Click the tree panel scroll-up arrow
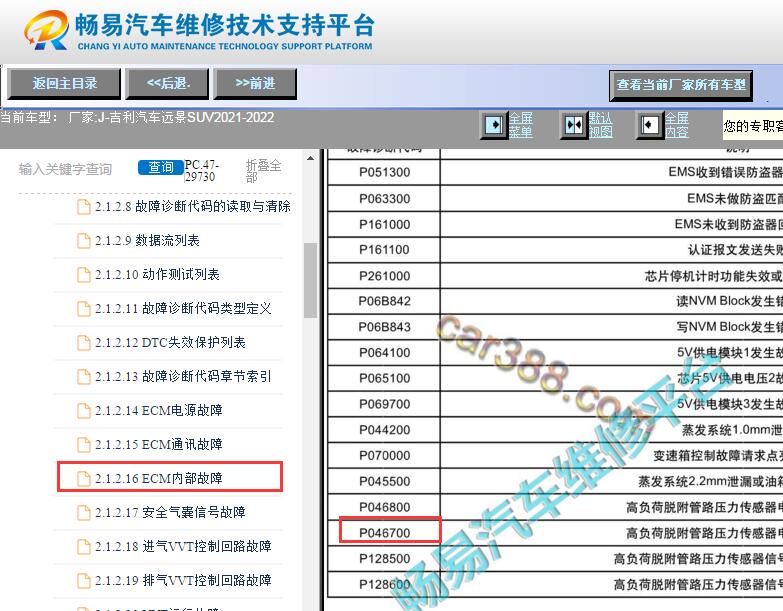The image size is (783, 611). coord(310,158)
